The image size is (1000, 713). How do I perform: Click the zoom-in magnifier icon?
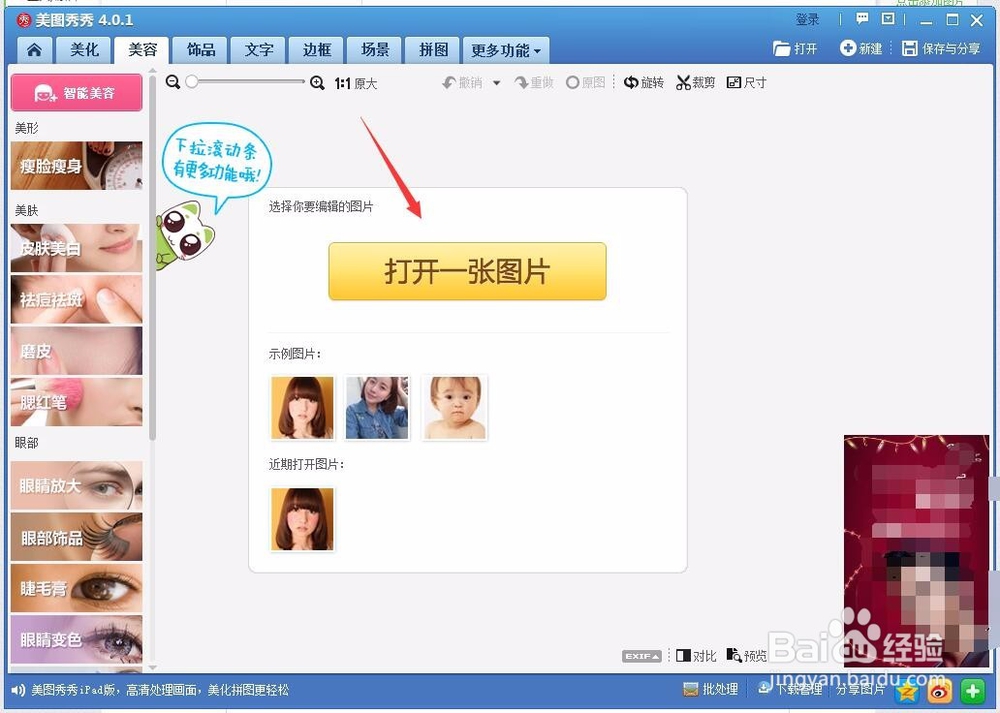(x=318, y=84)
